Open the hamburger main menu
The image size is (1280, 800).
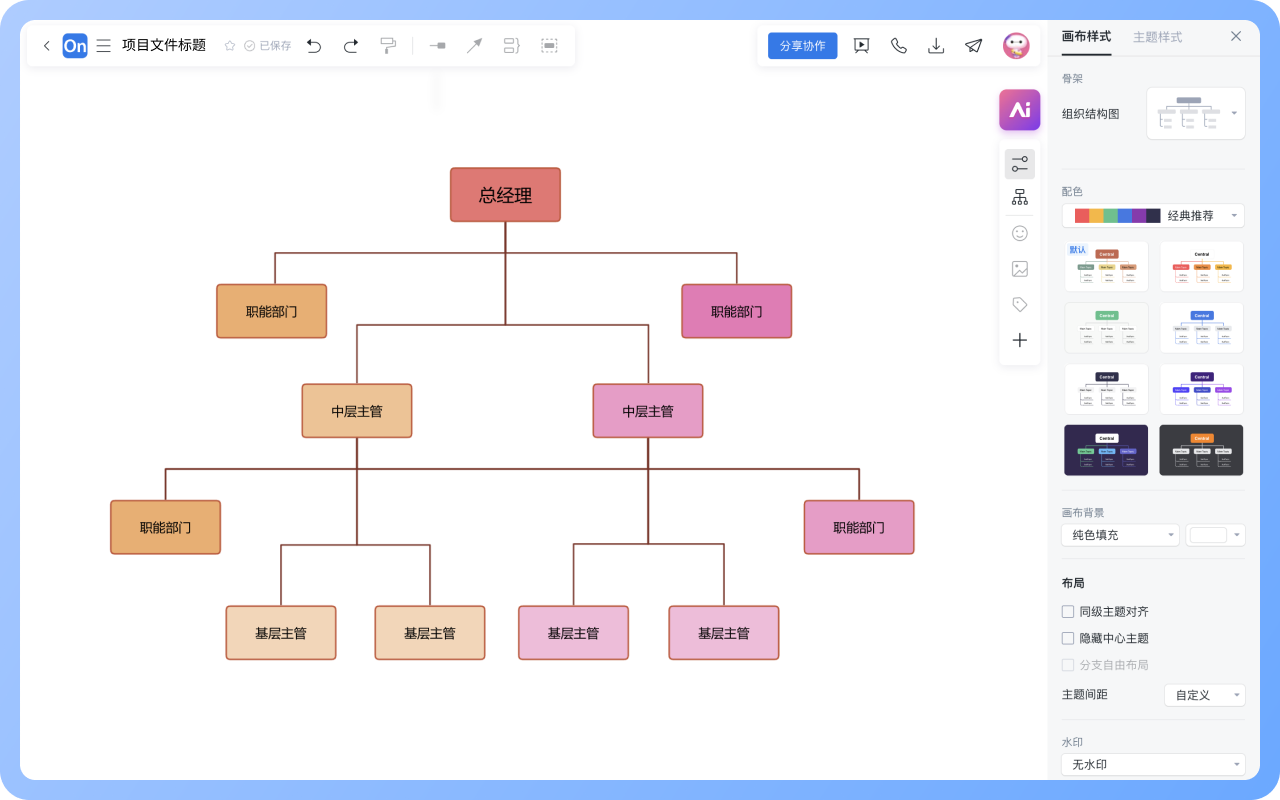103,46
